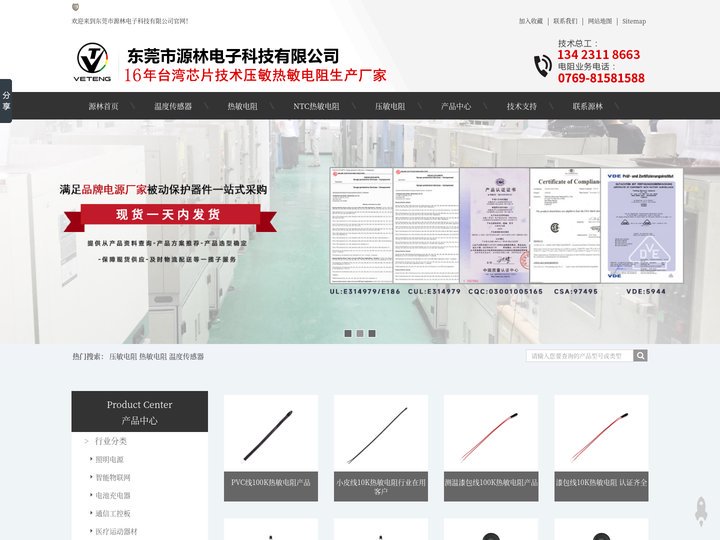This screenshot has width=720, height=540.
Task: Click the UL certificate image in banner
Action: [362, 225]
